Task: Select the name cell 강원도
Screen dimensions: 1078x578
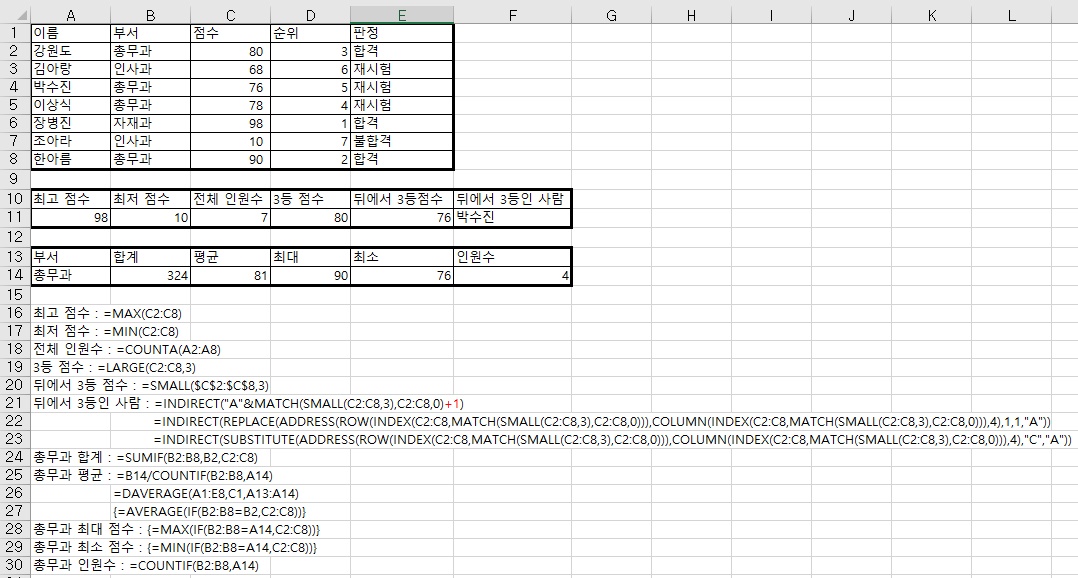Action: click(70, 51)
